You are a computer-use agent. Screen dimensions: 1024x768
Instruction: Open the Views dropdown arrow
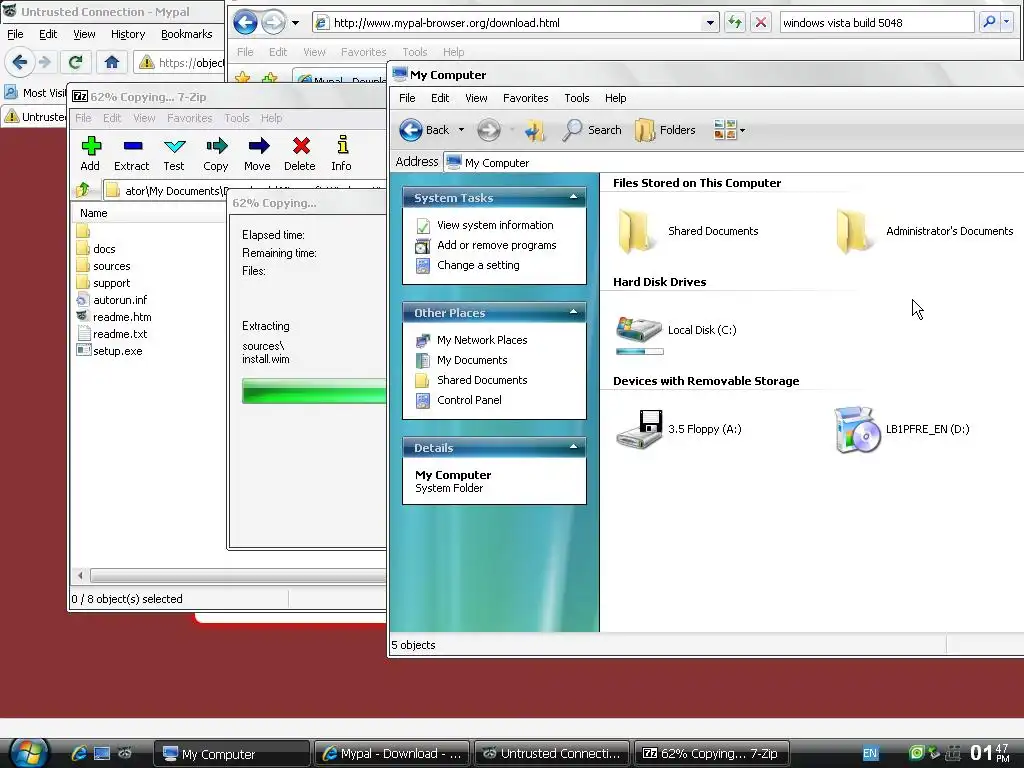pyautogui.click(x=743, y=130)
